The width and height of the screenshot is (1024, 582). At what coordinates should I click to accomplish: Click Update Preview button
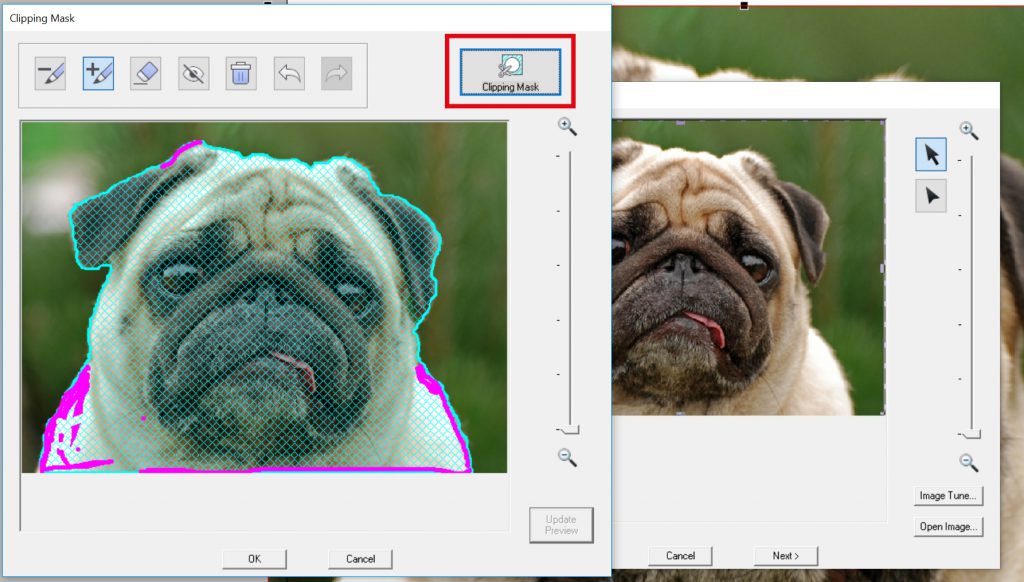561,525
